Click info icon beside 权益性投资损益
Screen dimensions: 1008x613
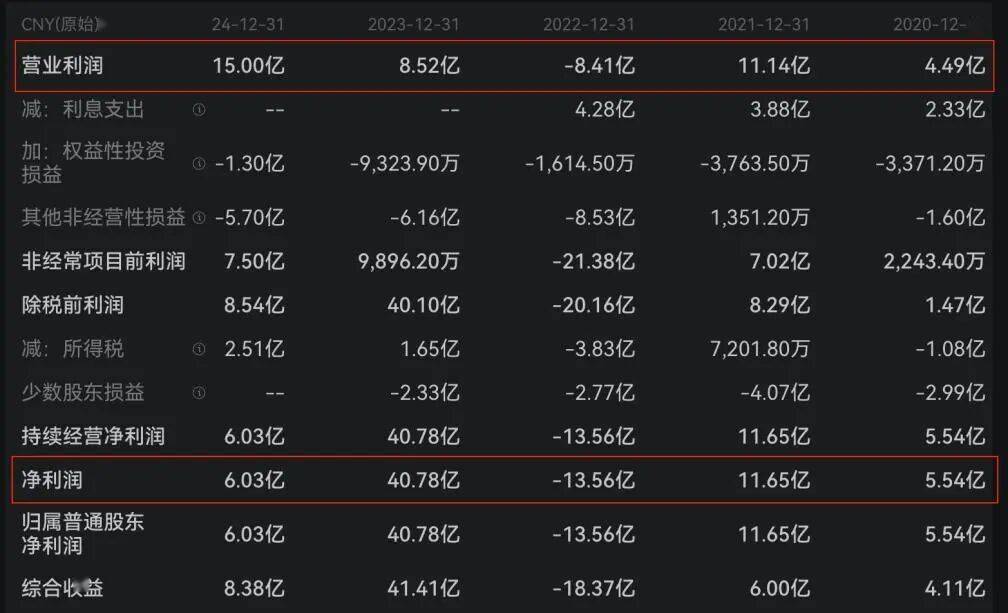198,163
